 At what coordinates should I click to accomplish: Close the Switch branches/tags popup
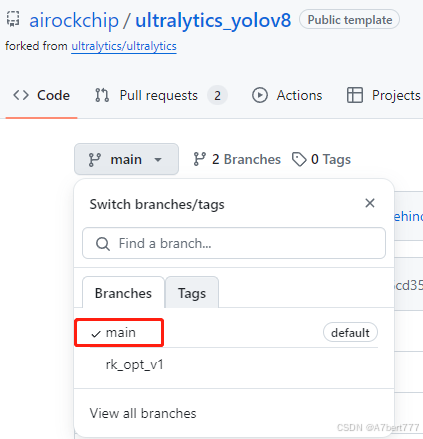pos(370,203)
